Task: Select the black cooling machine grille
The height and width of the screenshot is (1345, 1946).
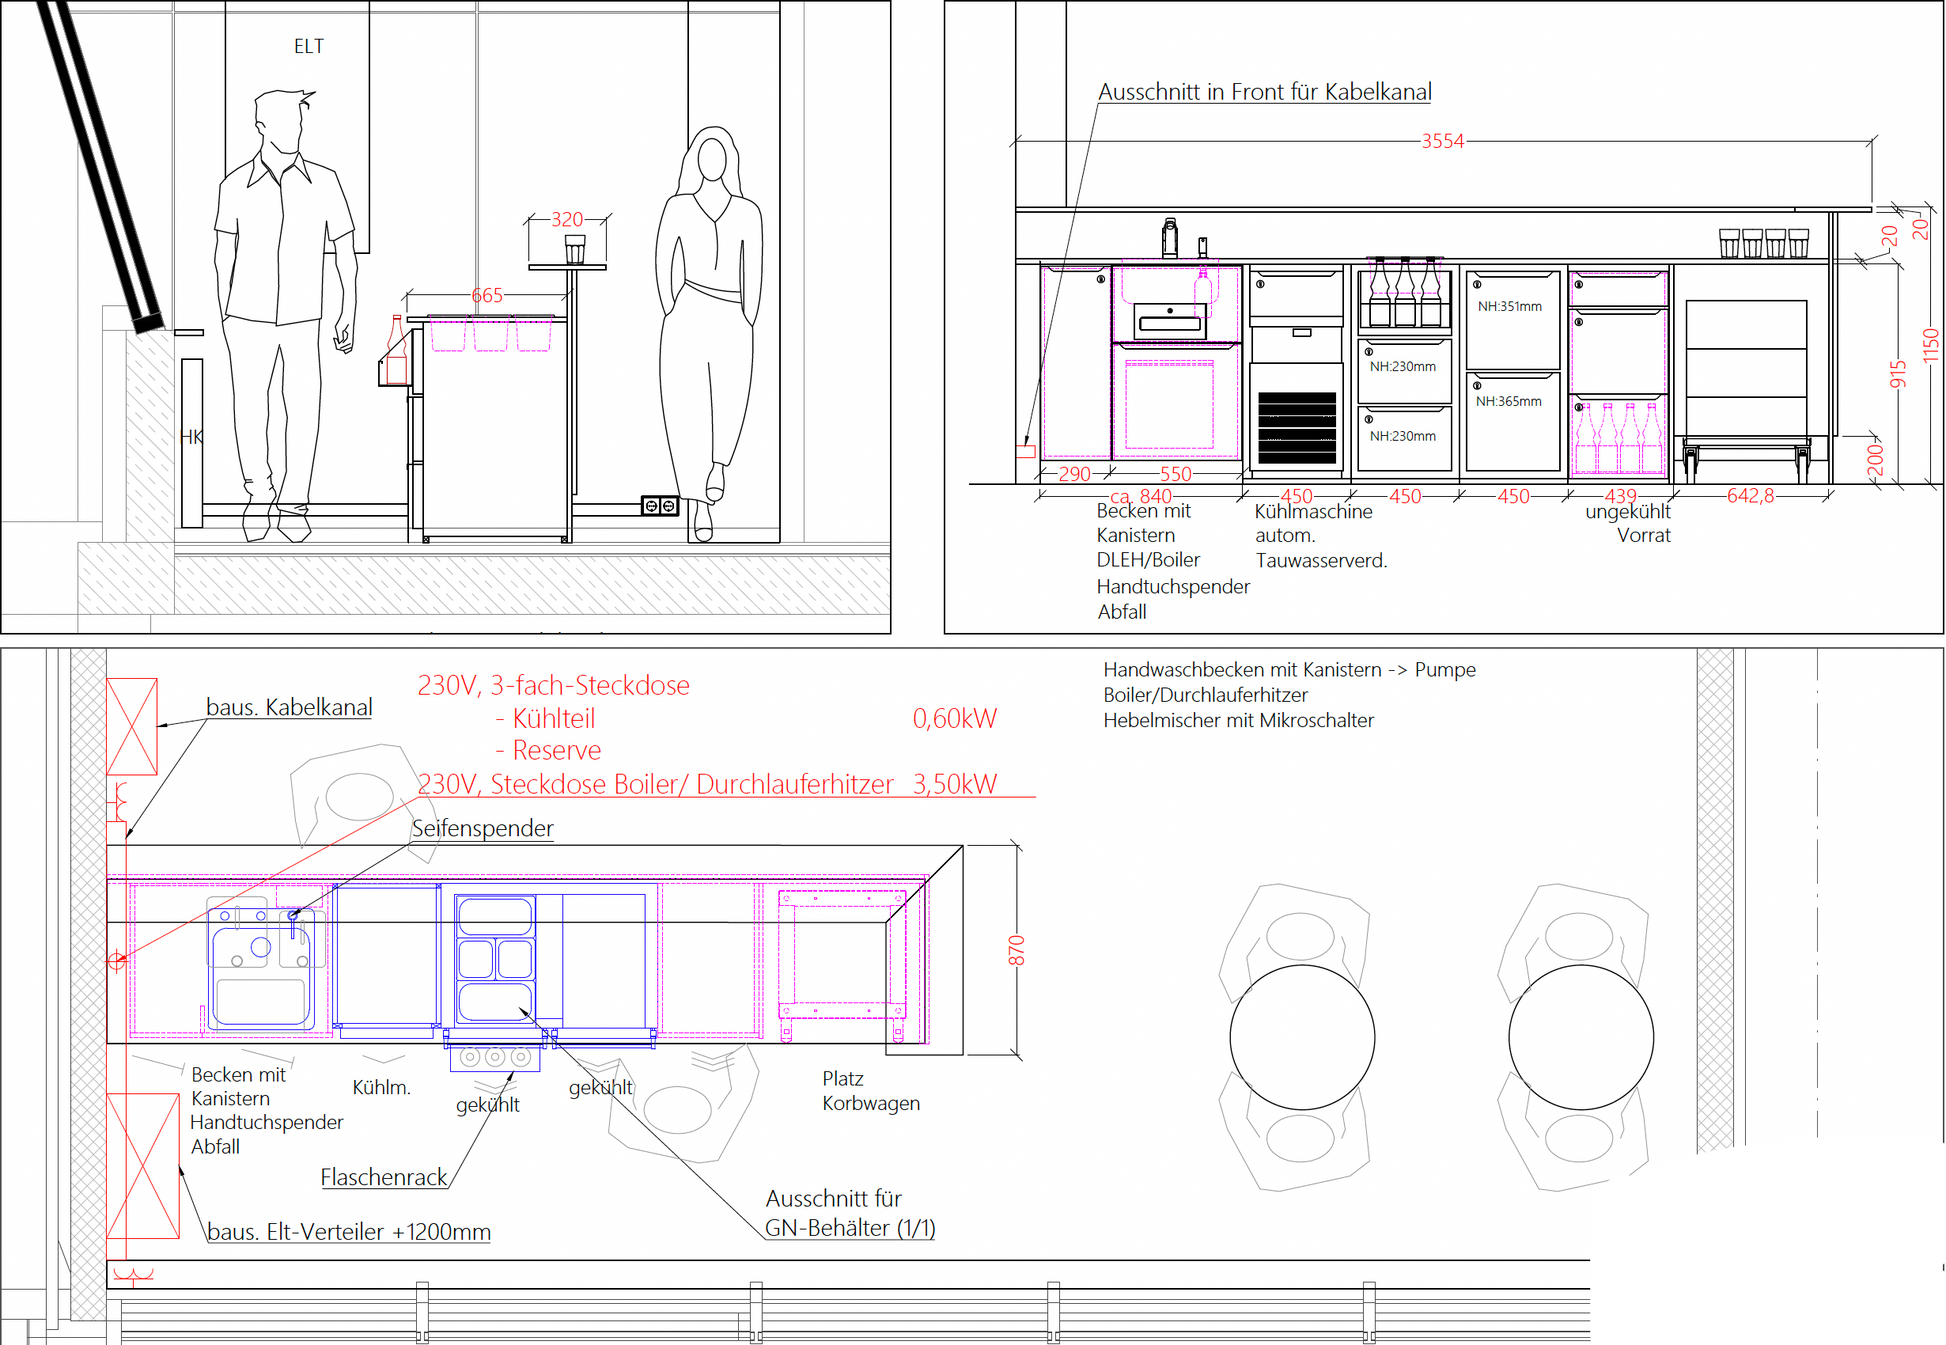Action: pos(1297,427)
